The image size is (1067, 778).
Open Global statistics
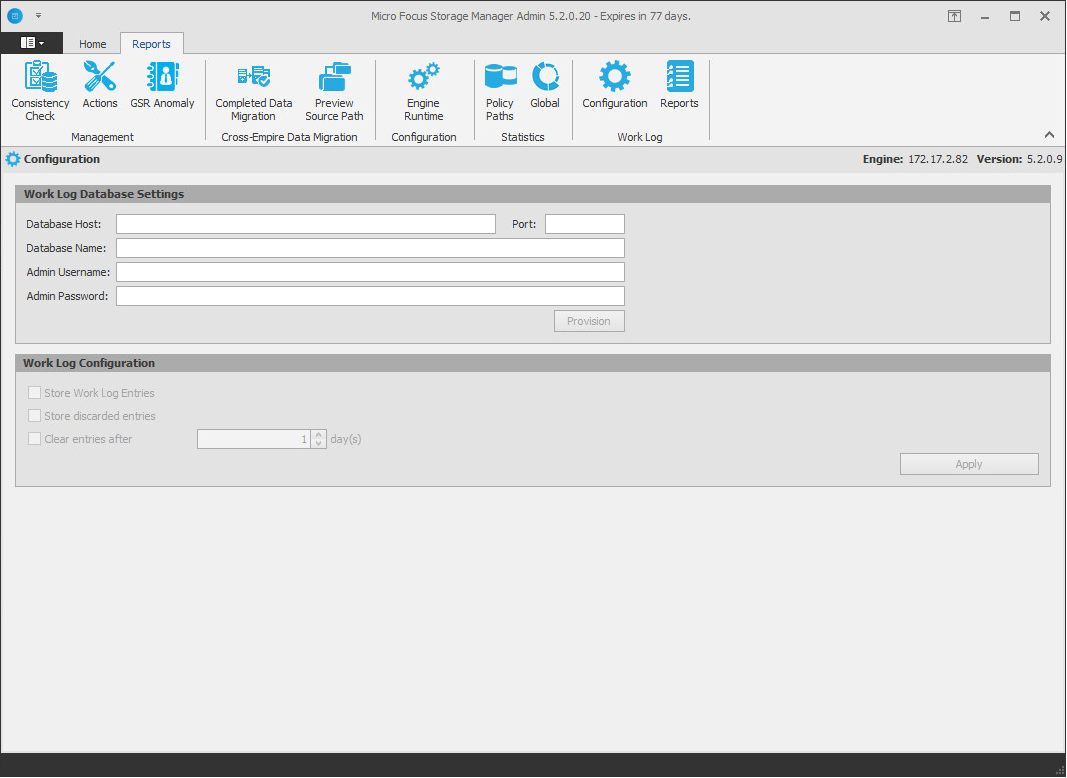(x=545, y=85)
